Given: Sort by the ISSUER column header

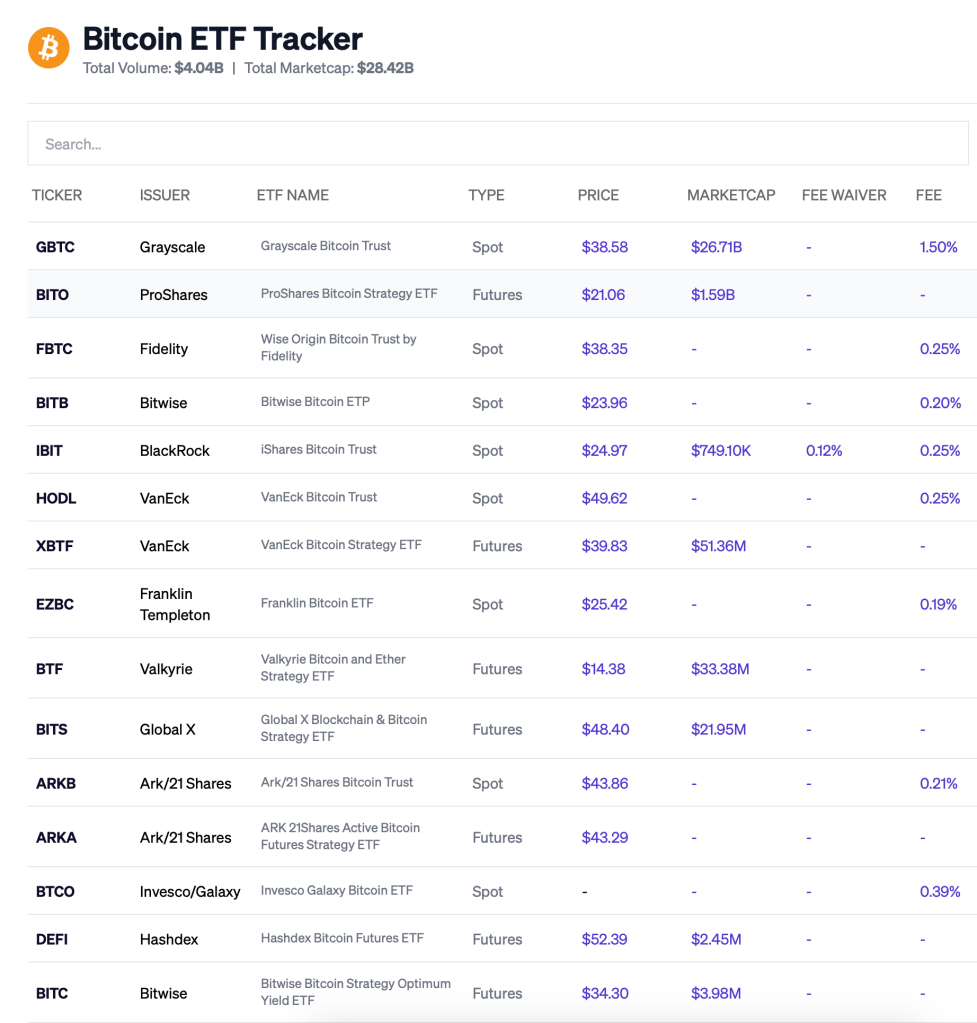Looking at the screenshot, I should pyautogui.click(x=165, y=195).
